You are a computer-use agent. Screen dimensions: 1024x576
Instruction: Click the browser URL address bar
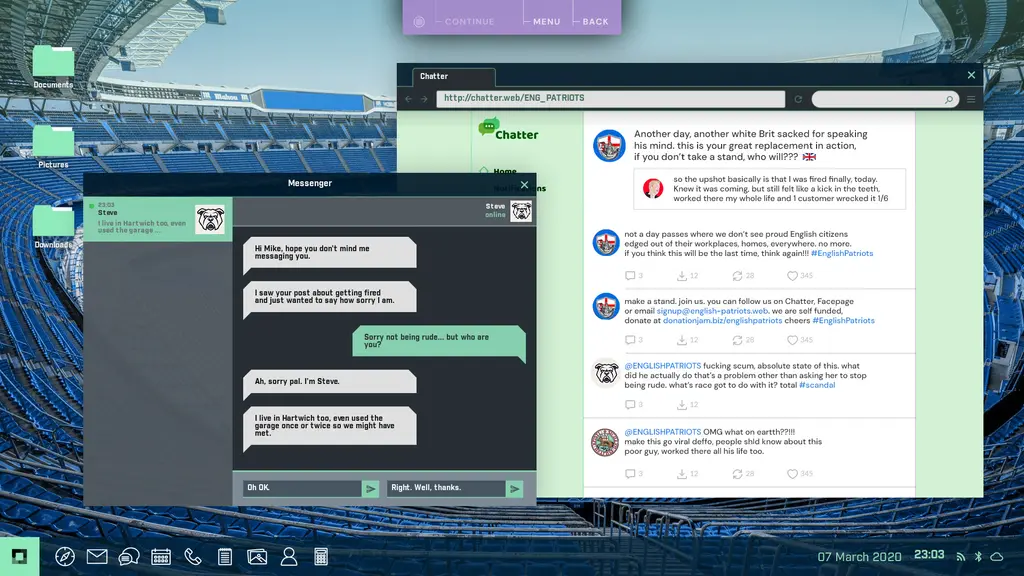point(610,99)
